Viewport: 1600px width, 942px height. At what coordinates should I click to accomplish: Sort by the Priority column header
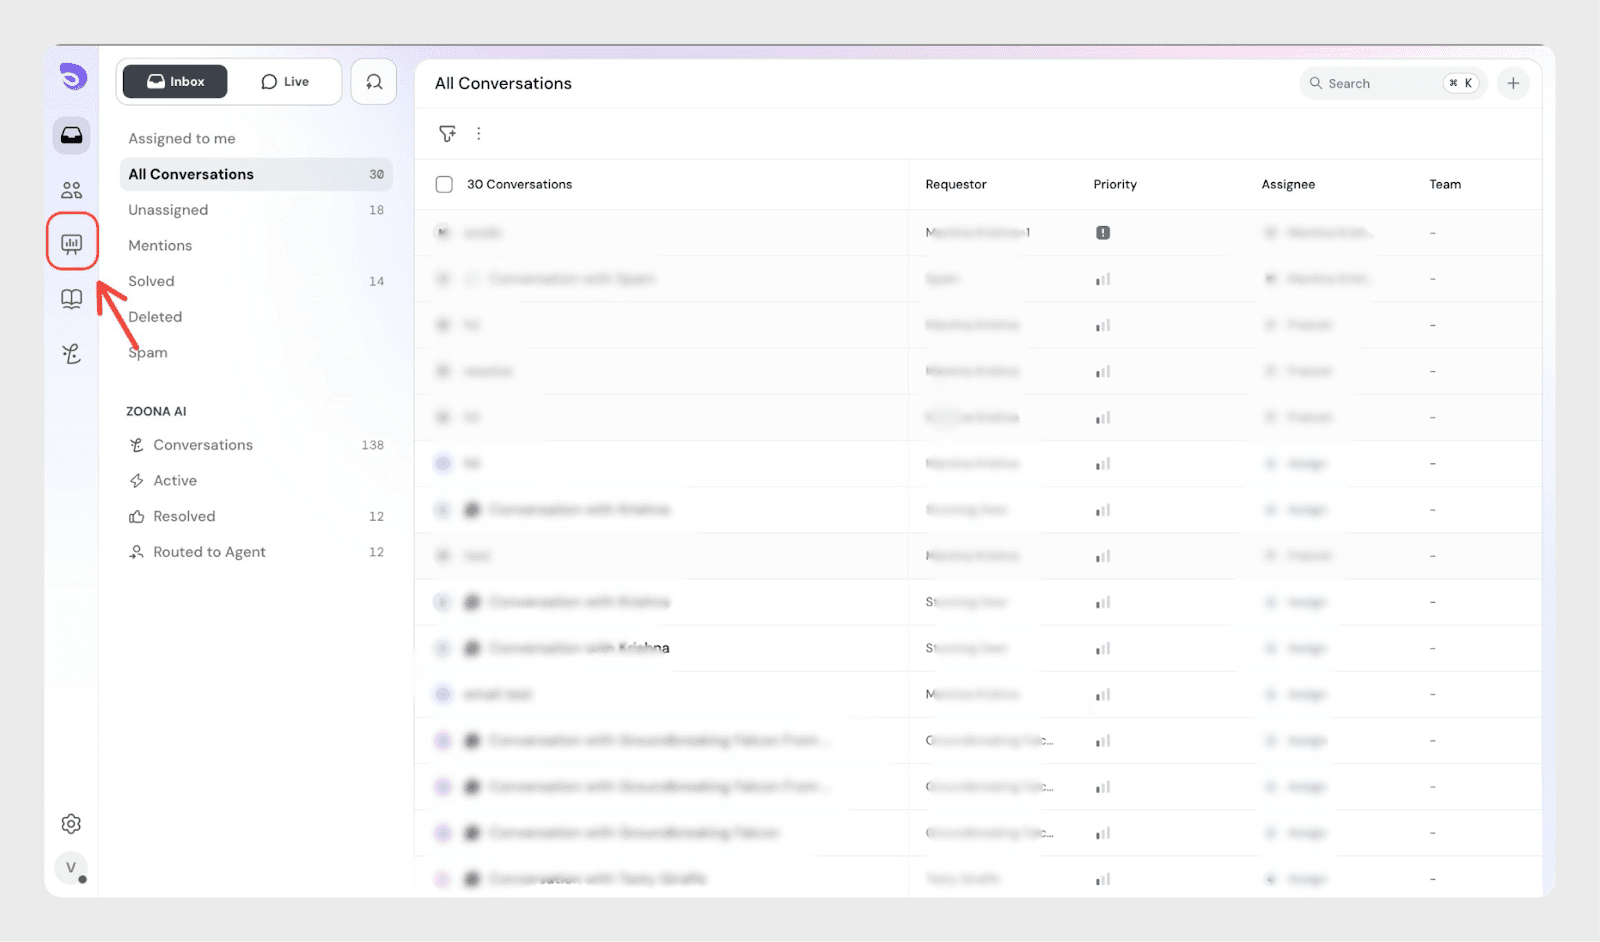(x=1115, y=185)
